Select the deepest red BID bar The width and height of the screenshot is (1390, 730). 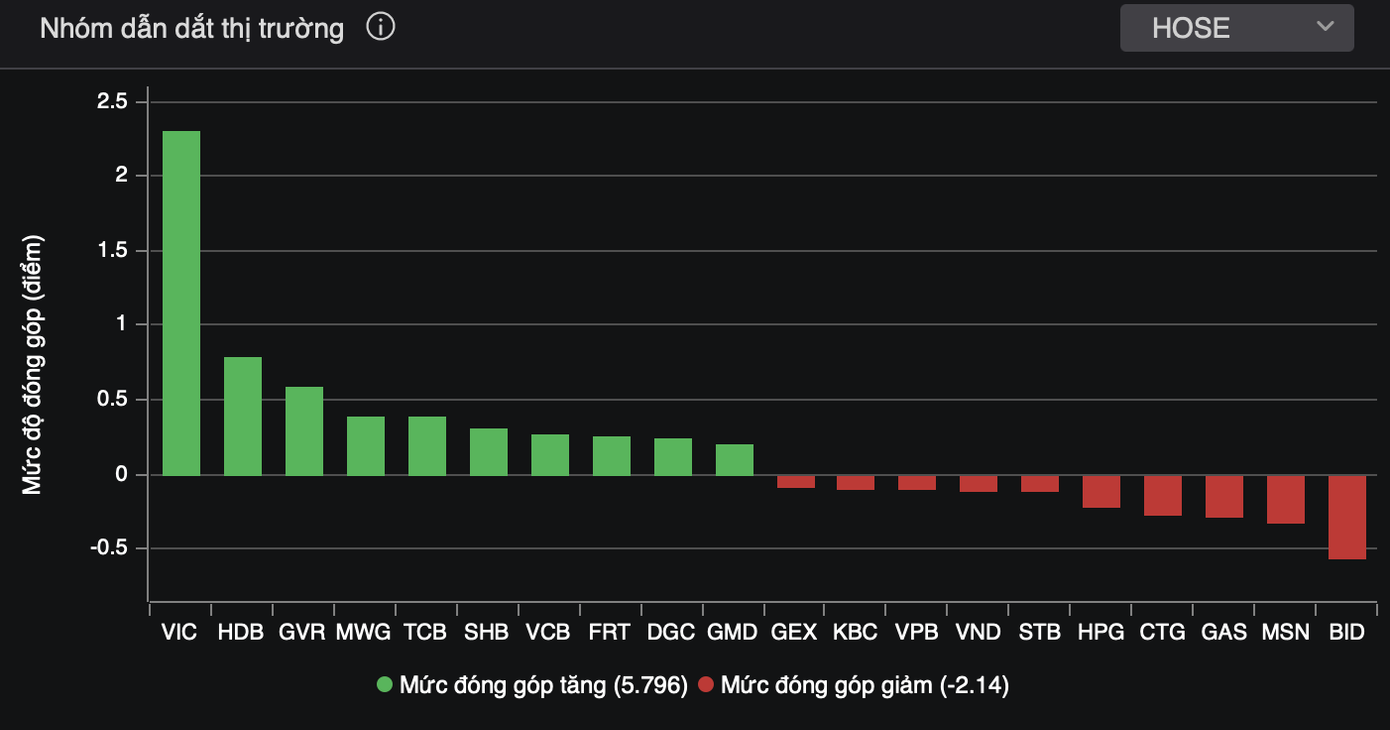(1346, 515)
